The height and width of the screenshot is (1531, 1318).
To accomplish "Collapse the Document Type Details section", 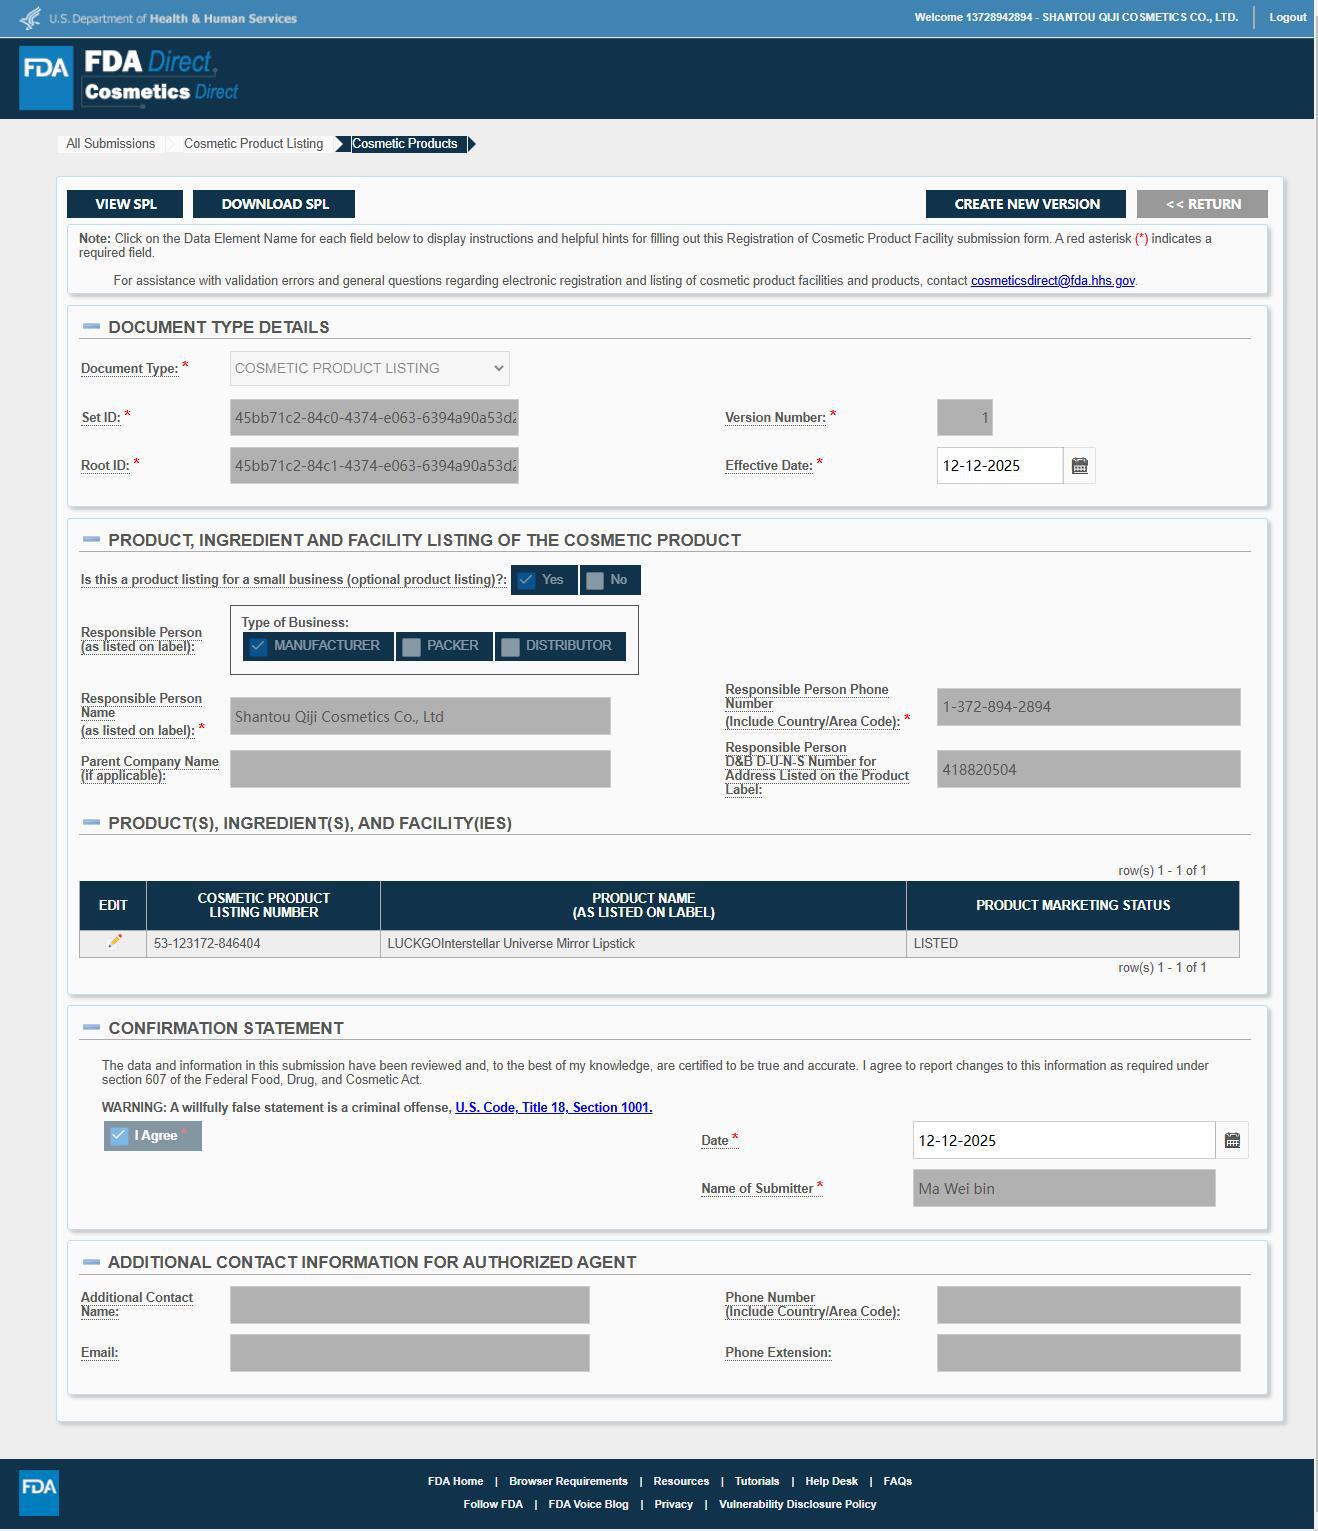I will tap(91, 326).
